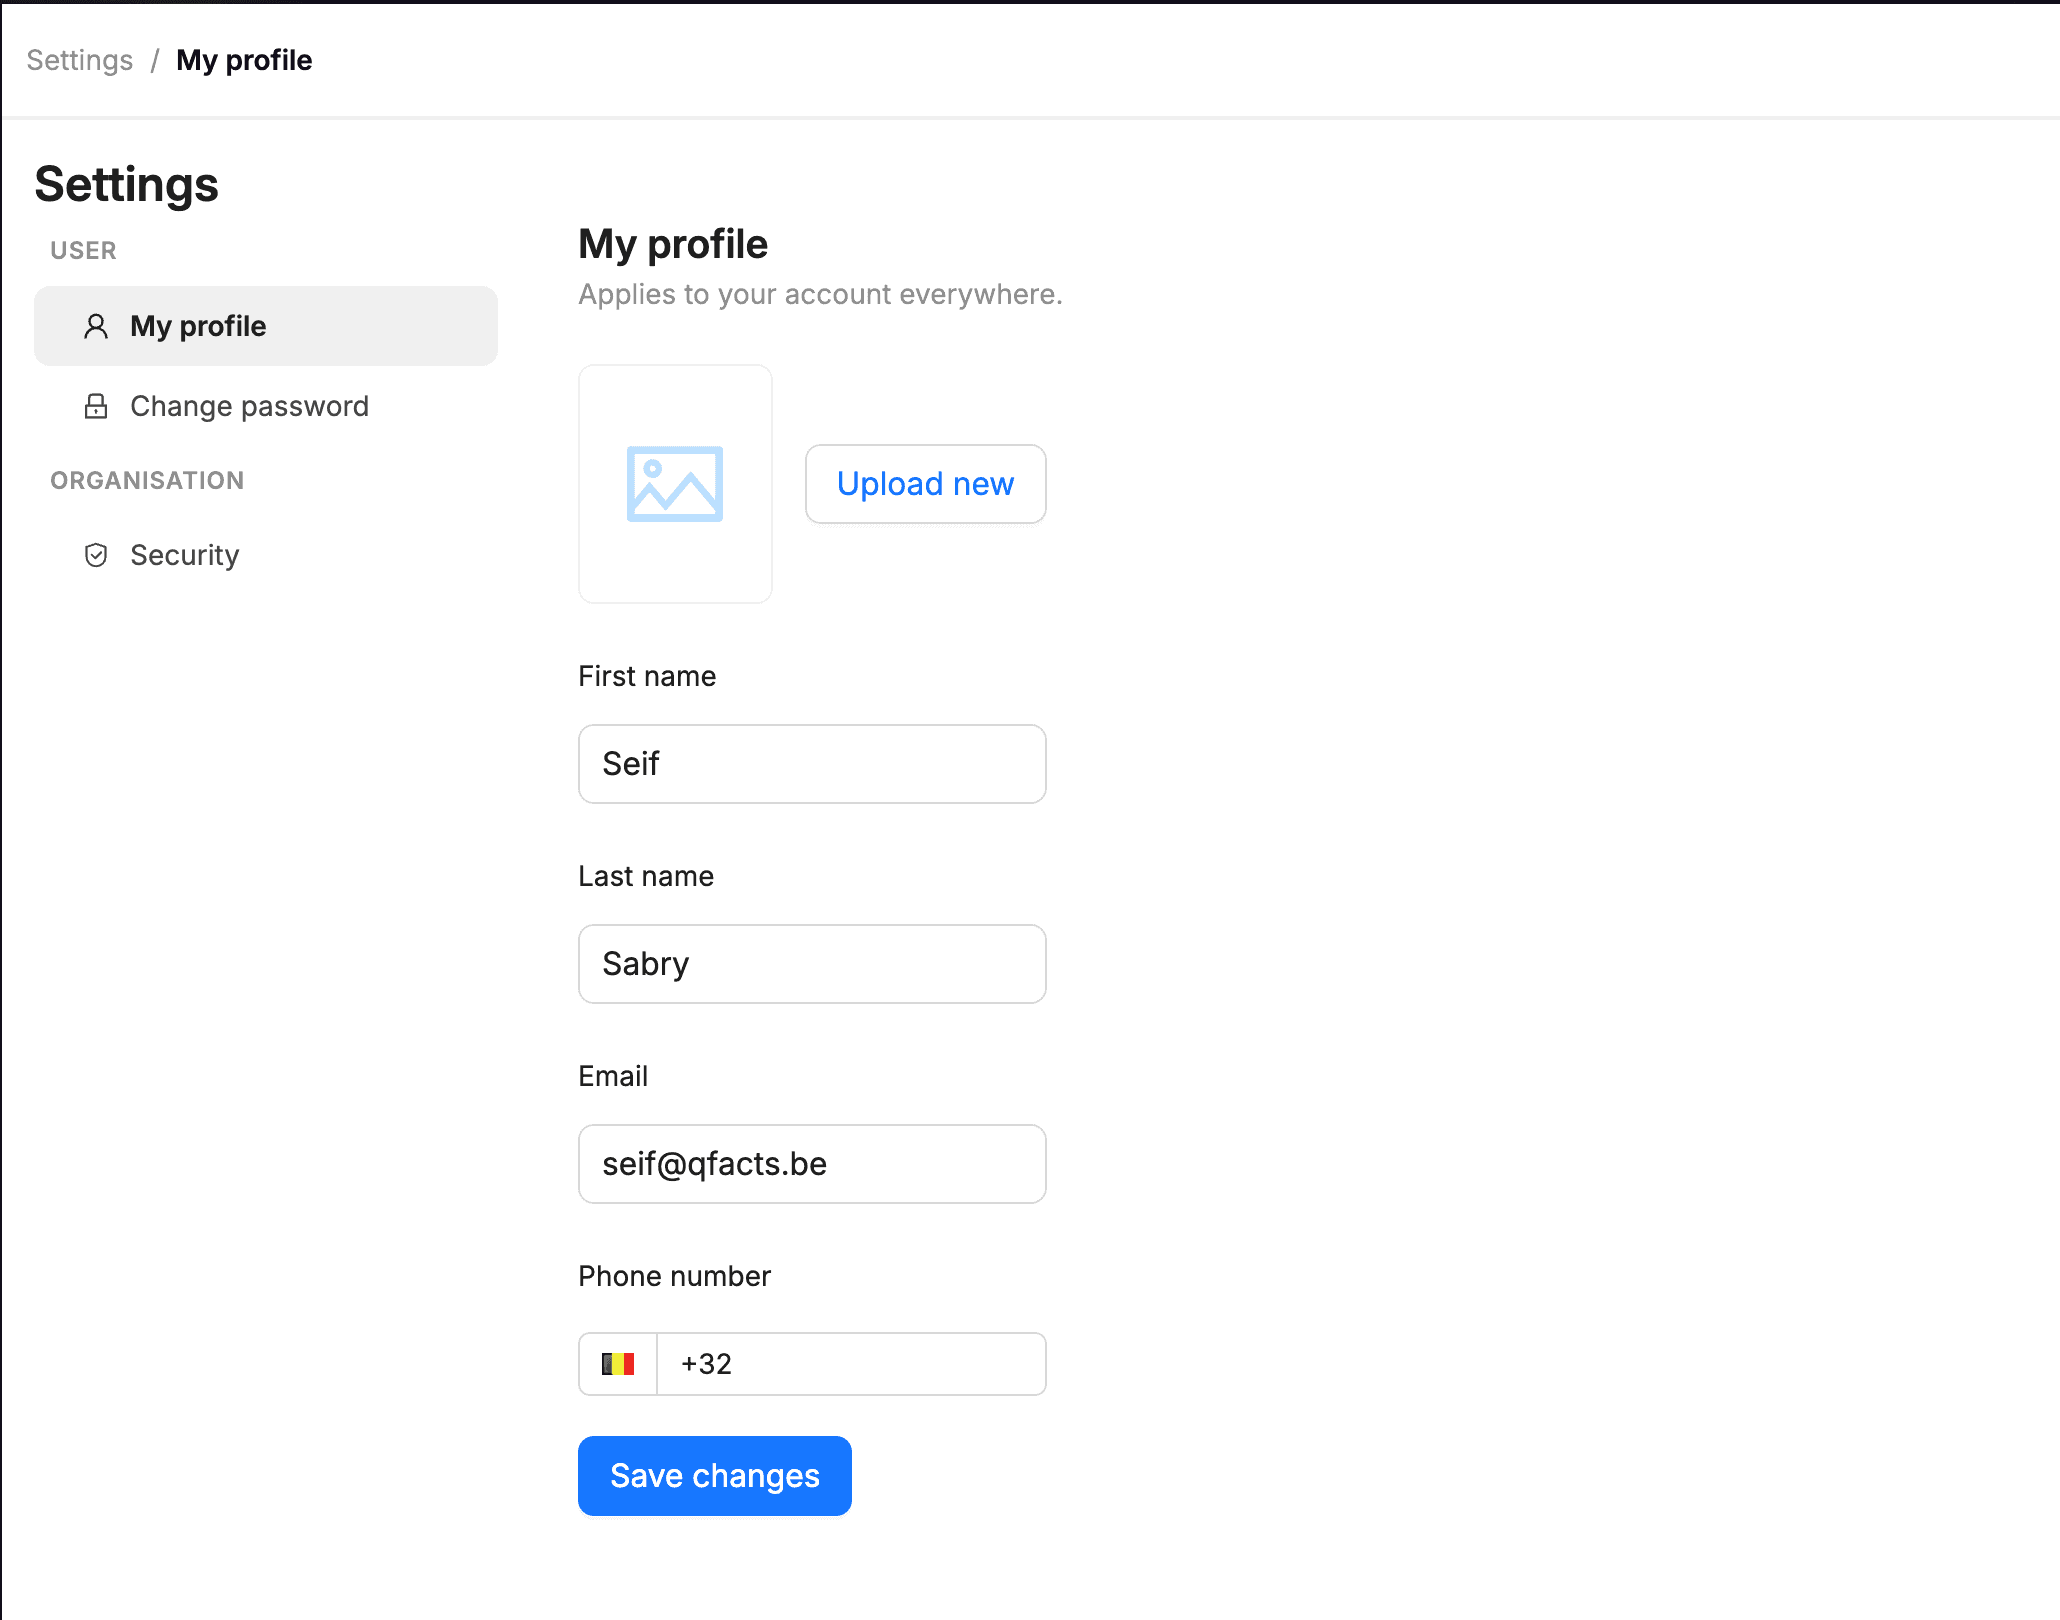Click the profile picture placeholder image
2060x1620 pixels.
point(675,484)
